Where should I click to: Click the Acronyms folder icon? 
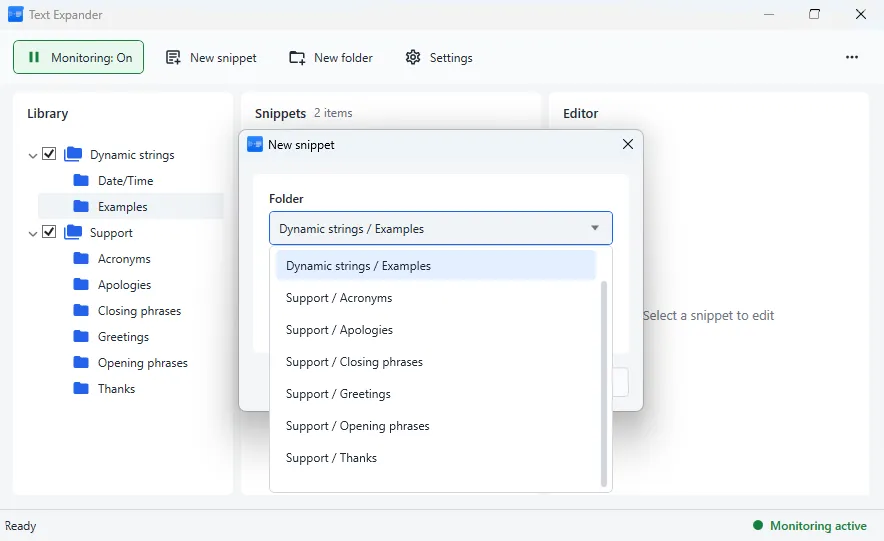point(81,258)
